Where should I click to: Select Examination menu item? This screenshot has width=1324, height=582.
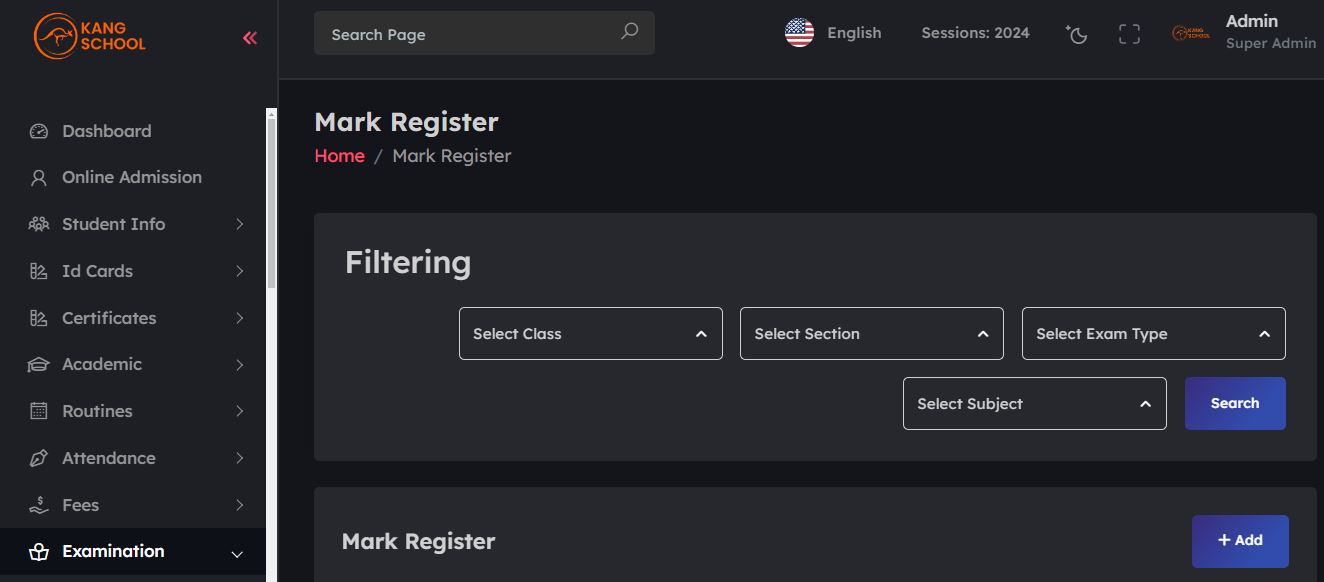click(x=133, y=551)
